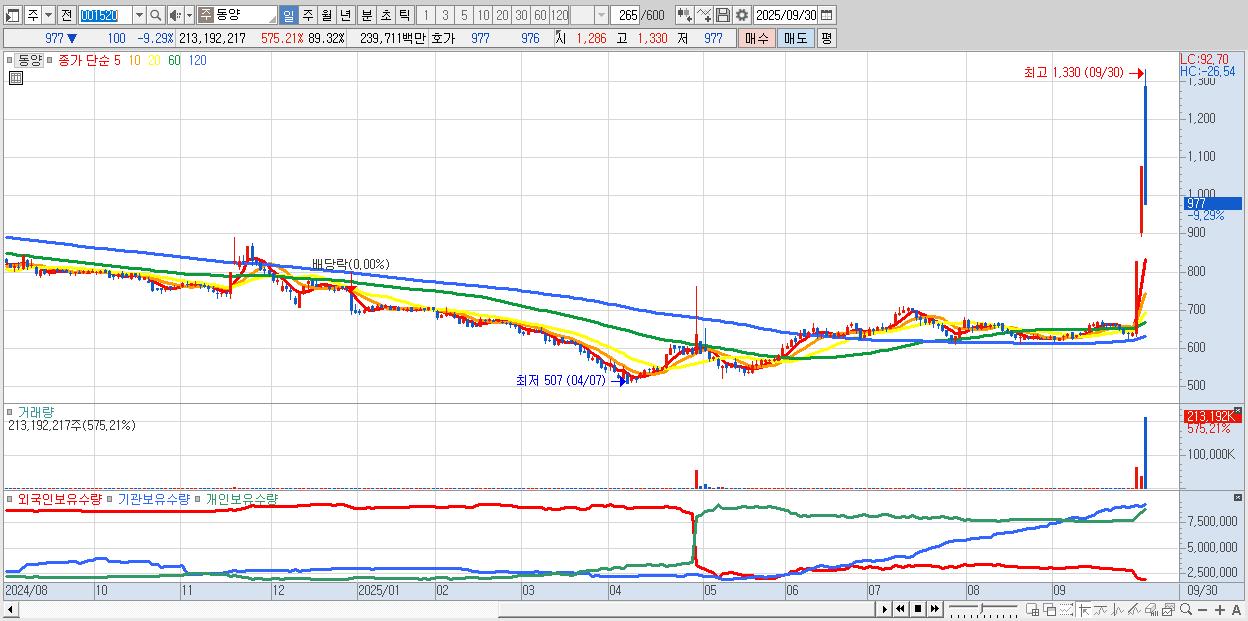Click the 주 market type selector at far left
The height and width of the screenshot is (621, 1248).
click(x=33, y=15)
